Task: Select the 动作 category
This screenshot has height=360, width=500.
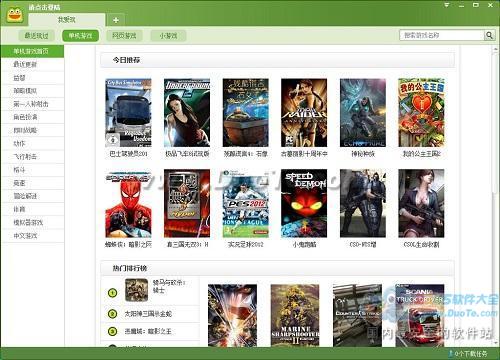Action: click(x=32, y=143)
